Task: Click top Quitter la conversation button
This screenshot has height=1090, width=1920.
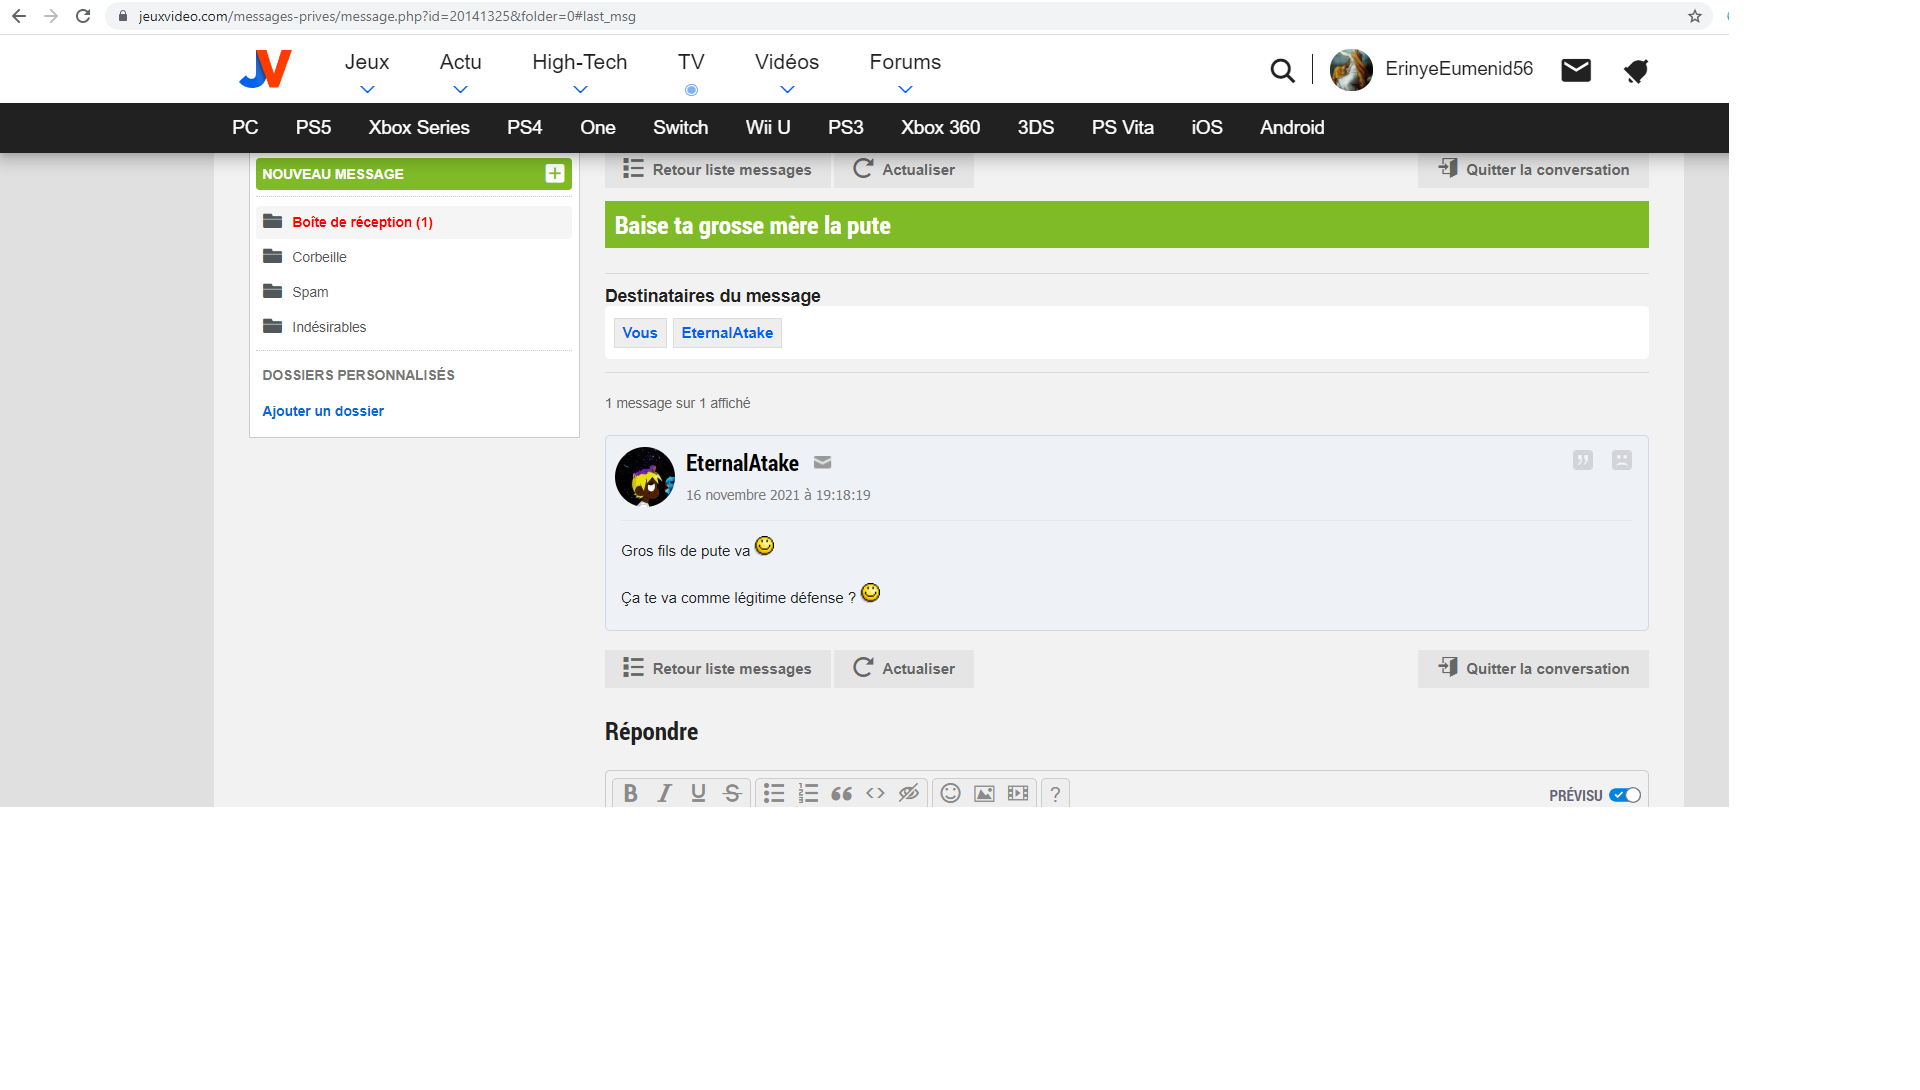Action: coord(1533,169)
